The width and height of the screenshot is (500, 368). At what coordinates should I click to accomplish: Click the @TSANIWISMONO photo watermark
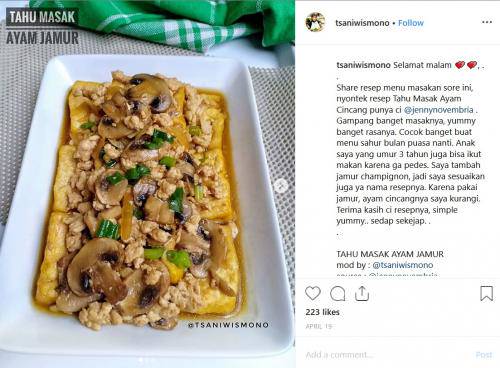click(228, 325)
